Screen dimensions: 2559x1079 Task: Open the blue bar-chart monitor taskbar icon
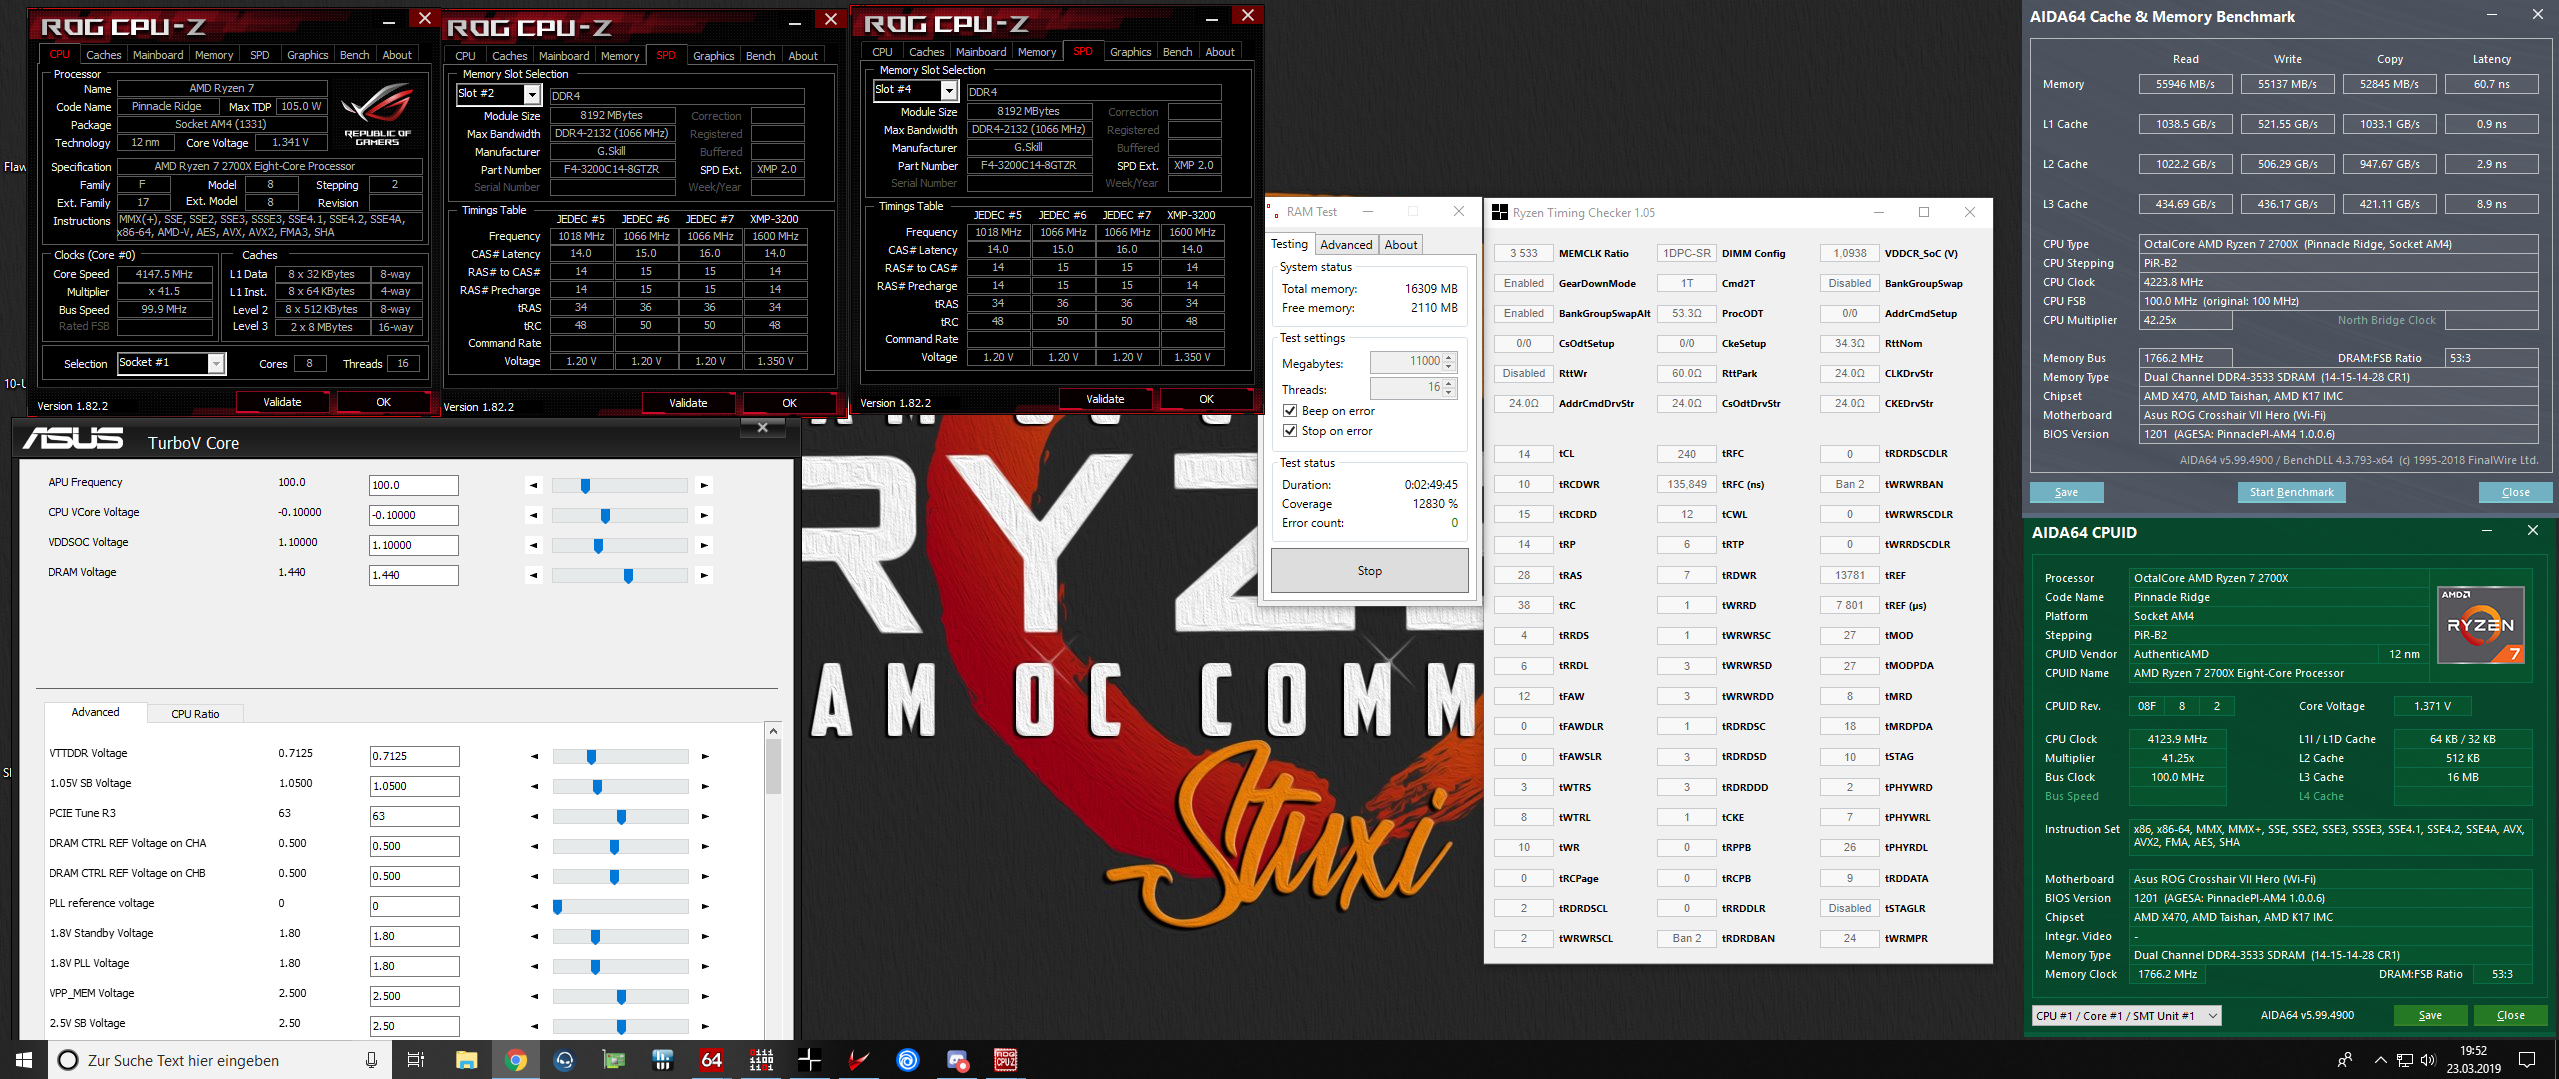point(662,1060)
